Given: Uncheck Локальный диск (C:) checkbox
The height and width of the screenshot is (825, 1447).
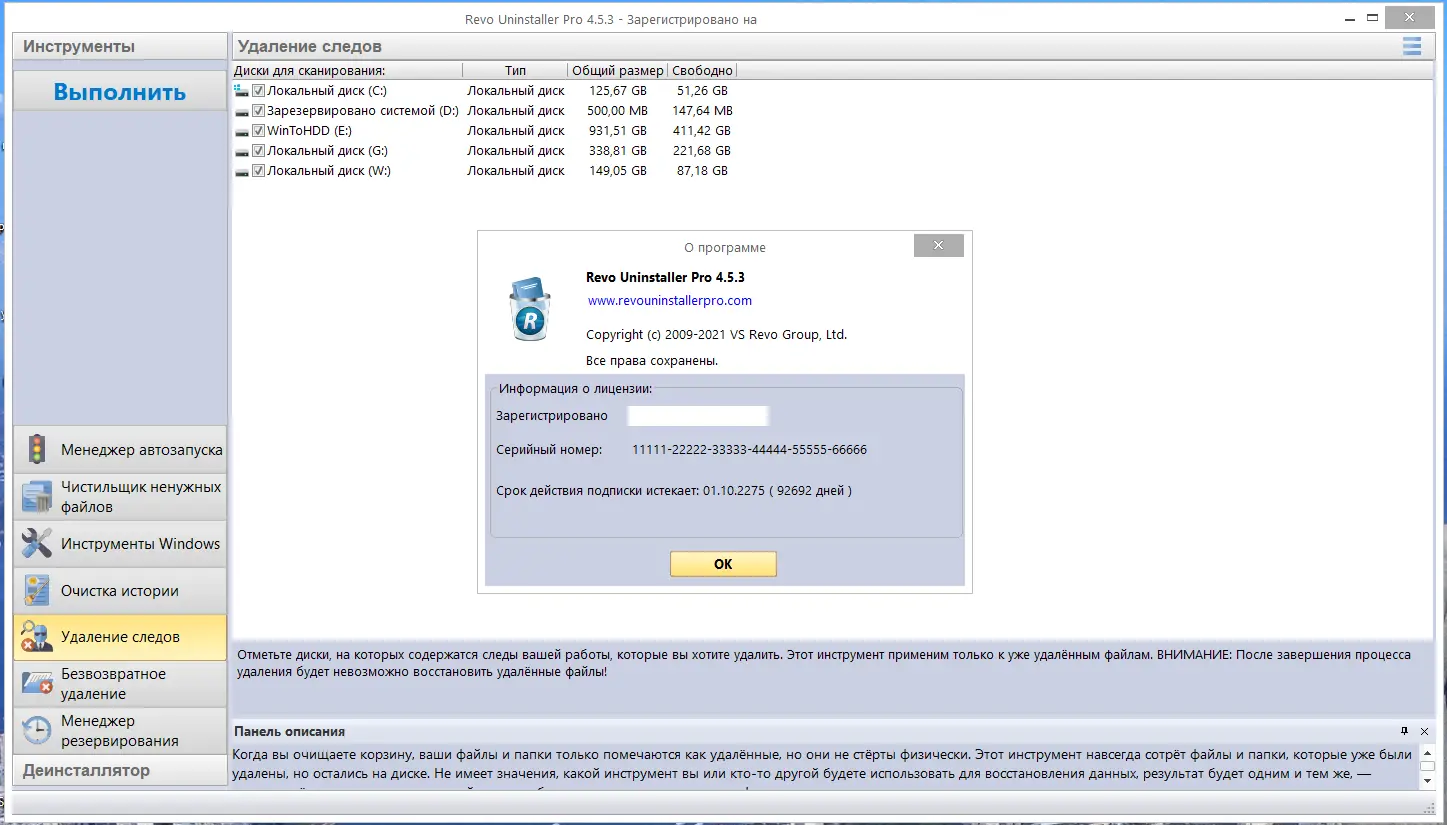Looking at the screenshot, I should pyautogui.click(x=258, y=91).
